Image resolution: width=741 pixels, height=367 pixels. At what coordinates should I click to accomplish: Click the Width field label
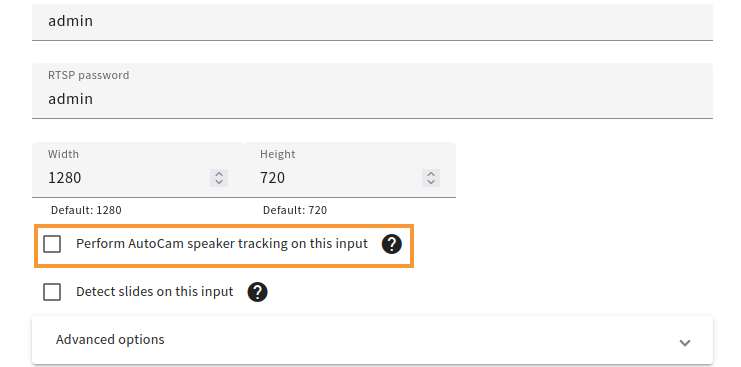(x=63, y=154)
